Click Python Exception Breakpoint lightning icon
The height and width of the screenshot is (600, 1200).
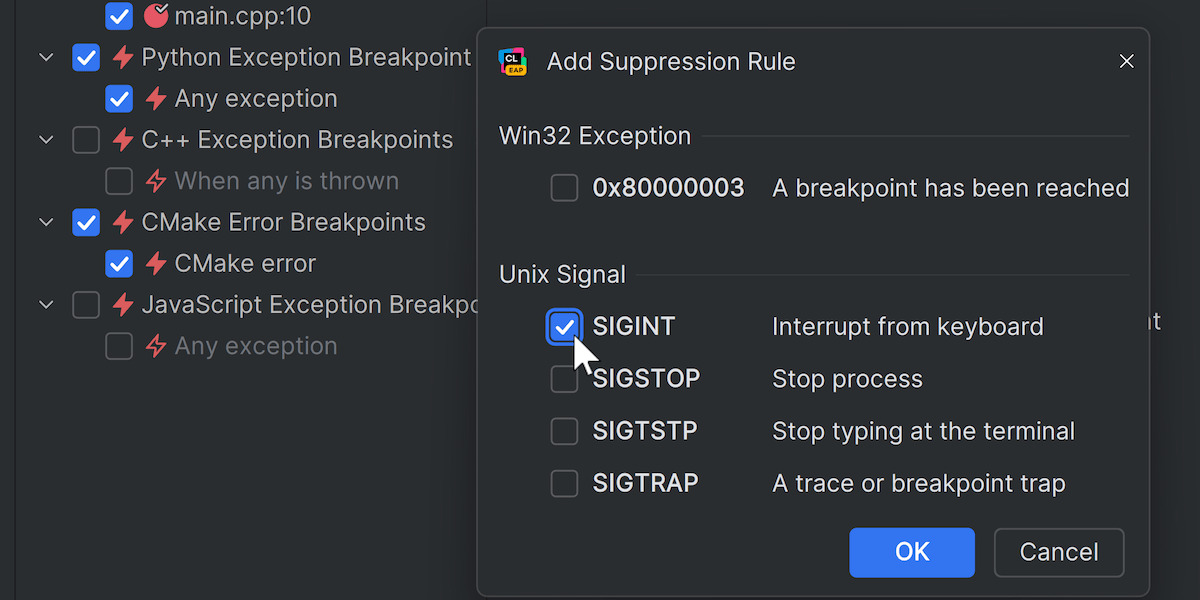(x=123, y=58)
